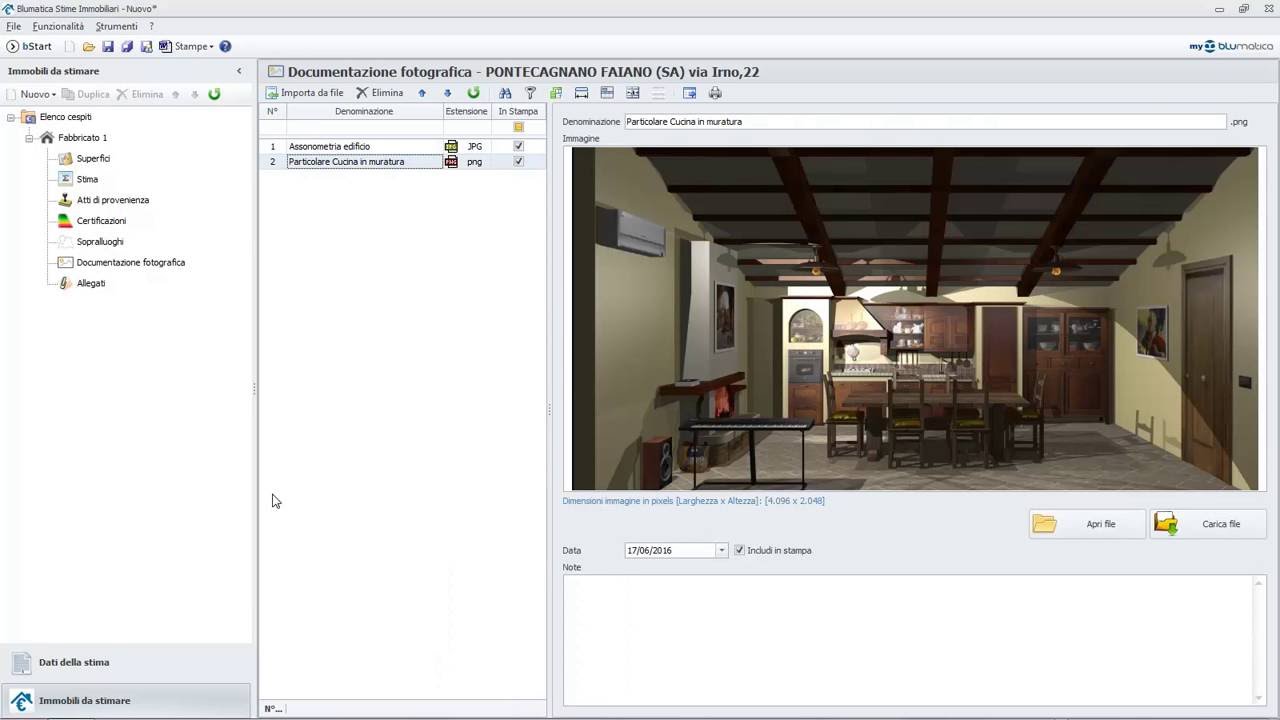1280x720 pixels.
Task: Click the Apri file button
Action: coord(1087,524)
